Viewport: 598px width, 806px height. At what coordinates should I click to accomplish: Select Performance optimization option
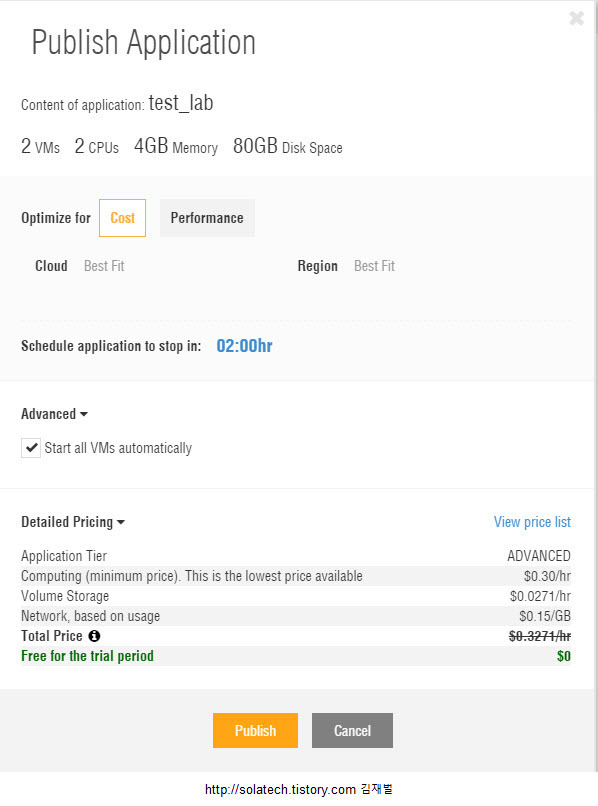pos(207,218)
